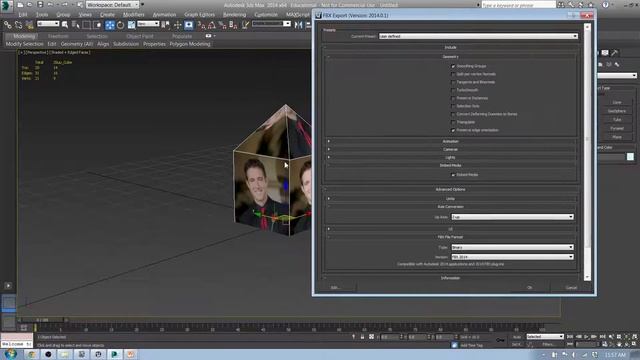
Task: Open the Tools menu
Action: point(42,15)
